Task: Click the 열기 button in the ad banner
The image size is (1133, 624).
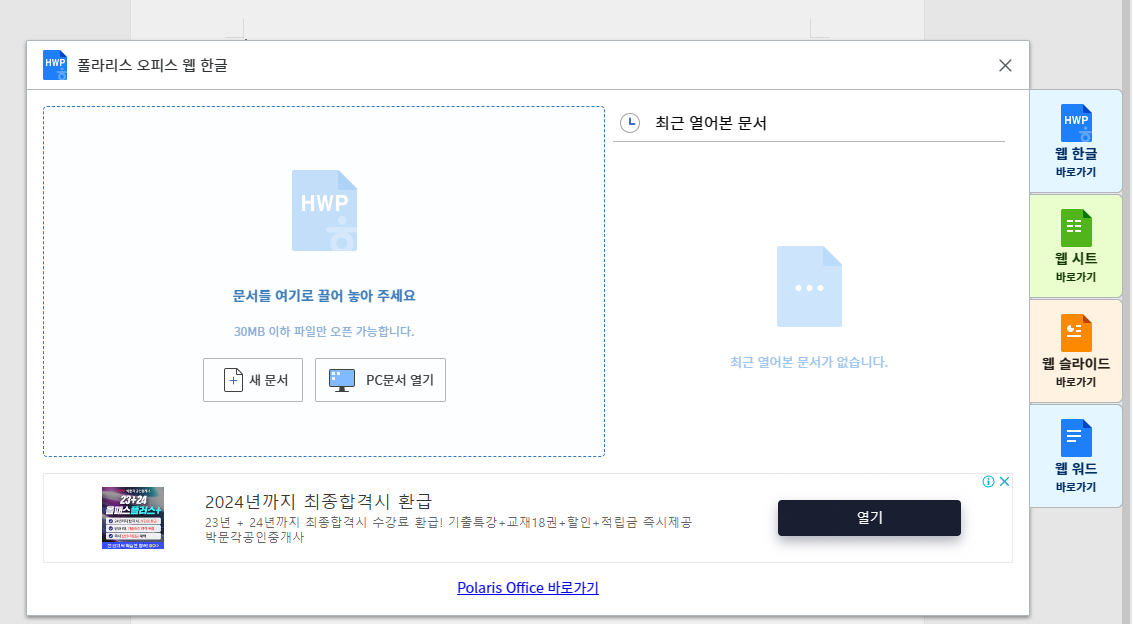Action: click(x=869, y=518)
